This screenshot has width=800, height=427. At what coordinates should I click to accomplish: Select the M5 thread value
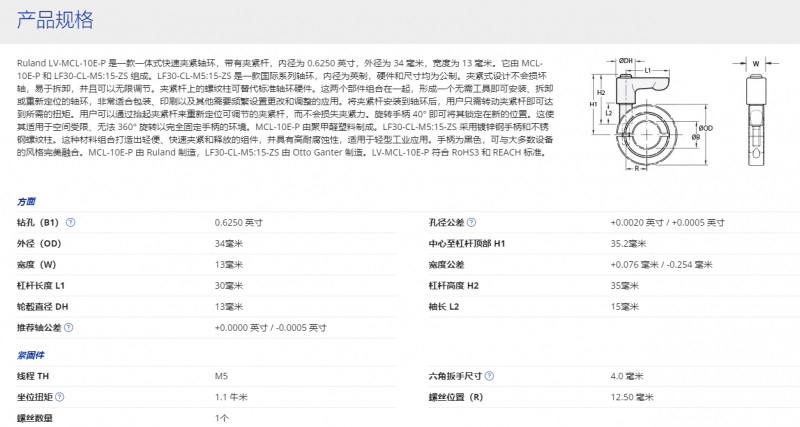click(221, 376)
